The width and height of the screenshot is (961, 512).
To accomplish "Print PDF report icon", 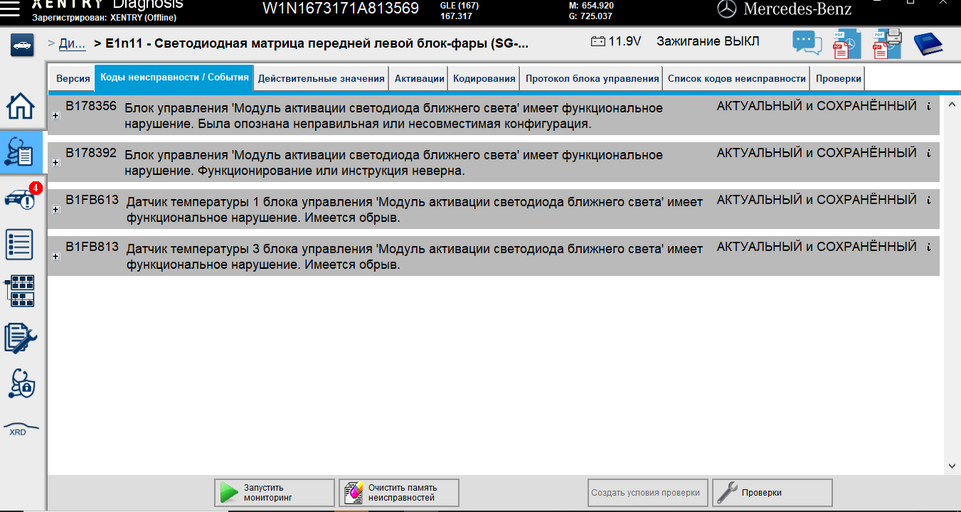I will click(887, 44).
